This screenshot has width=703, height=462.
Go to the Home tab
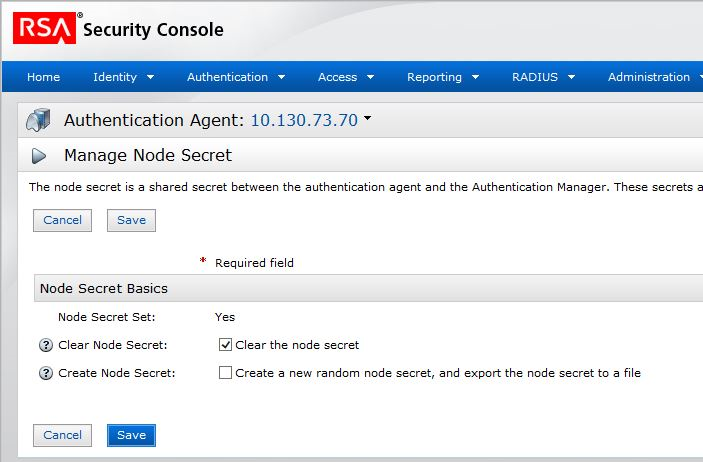click(x=43, y=77)
